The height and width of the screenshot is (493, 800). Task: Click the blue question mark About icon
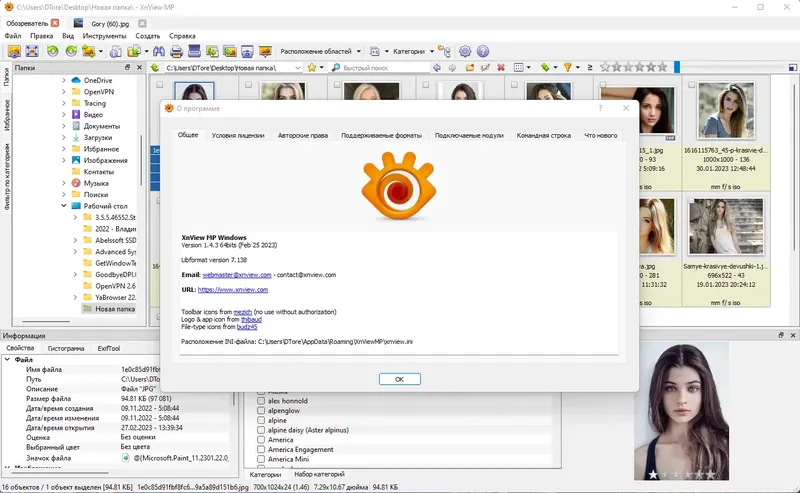pos(483,51)
